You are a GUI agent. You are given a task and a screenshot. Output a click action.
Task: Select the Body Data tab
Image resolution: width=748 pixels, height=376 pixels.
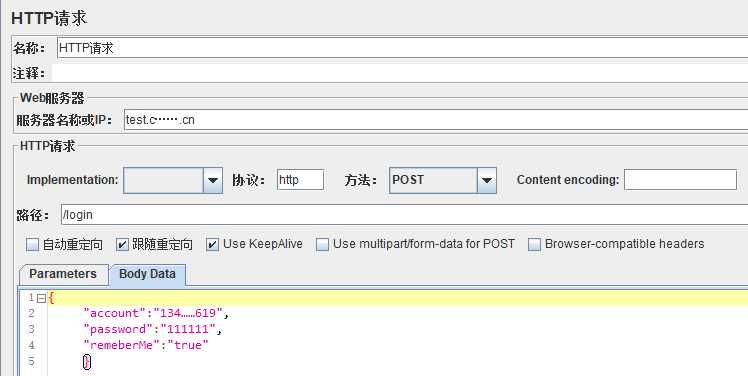coord(147,274)
